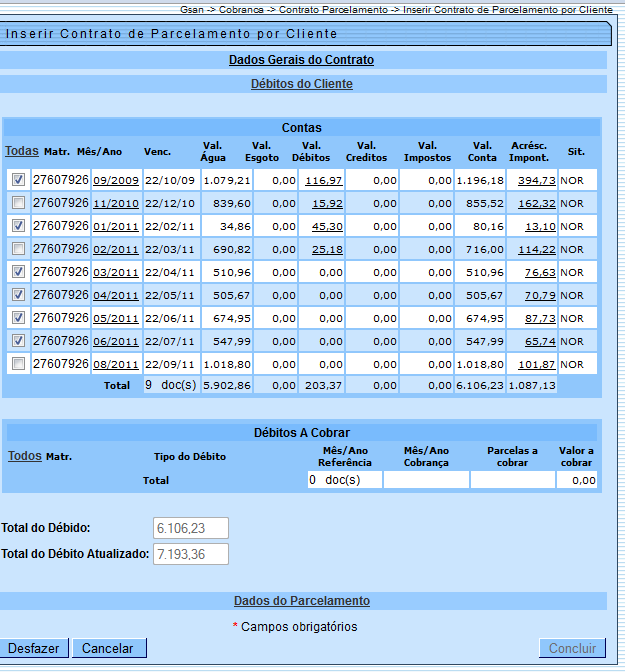The height and width of the screenshot is (672, 625).
Task: Collapse the Débitos do Cliente section
Action: click(301, 84)
